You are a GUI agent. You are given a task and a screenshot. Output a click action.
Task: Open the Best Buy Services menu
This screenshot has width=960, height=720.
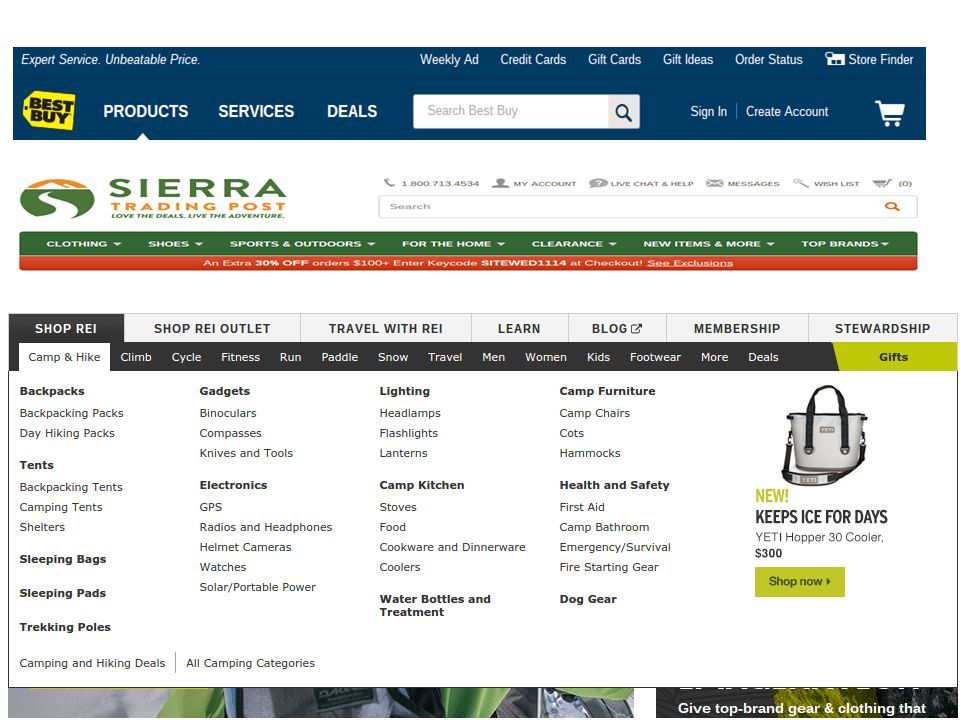pos(256,111)
